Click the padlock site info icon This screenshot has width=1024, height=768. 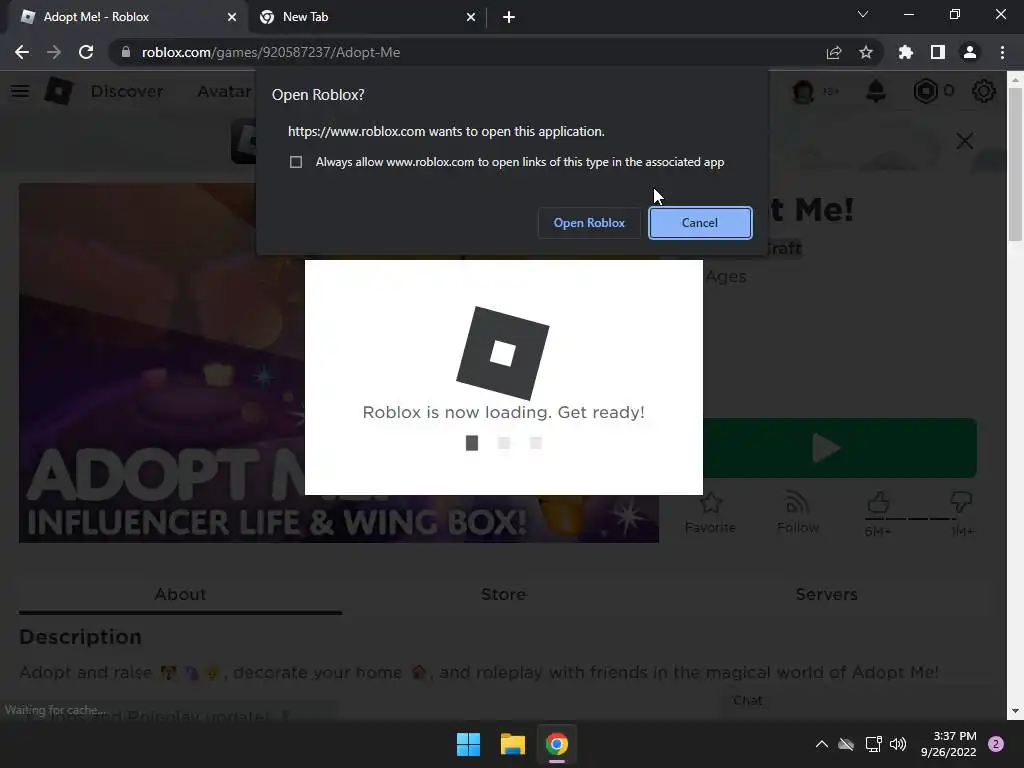tap(126, 52)
